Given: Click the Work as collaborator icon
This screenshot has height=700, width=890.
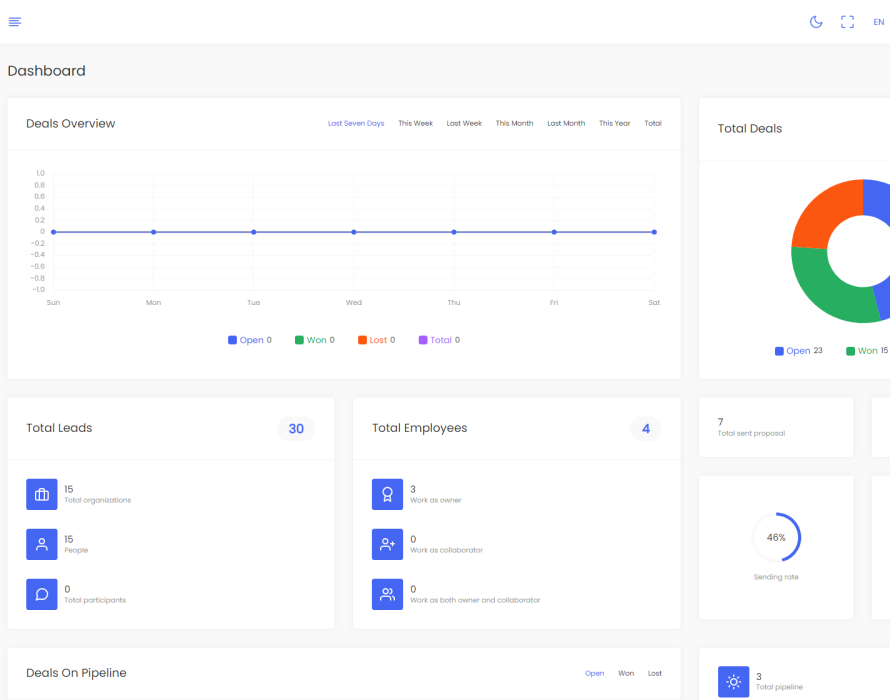Looking at the screenshot, I should click(387, 544).
